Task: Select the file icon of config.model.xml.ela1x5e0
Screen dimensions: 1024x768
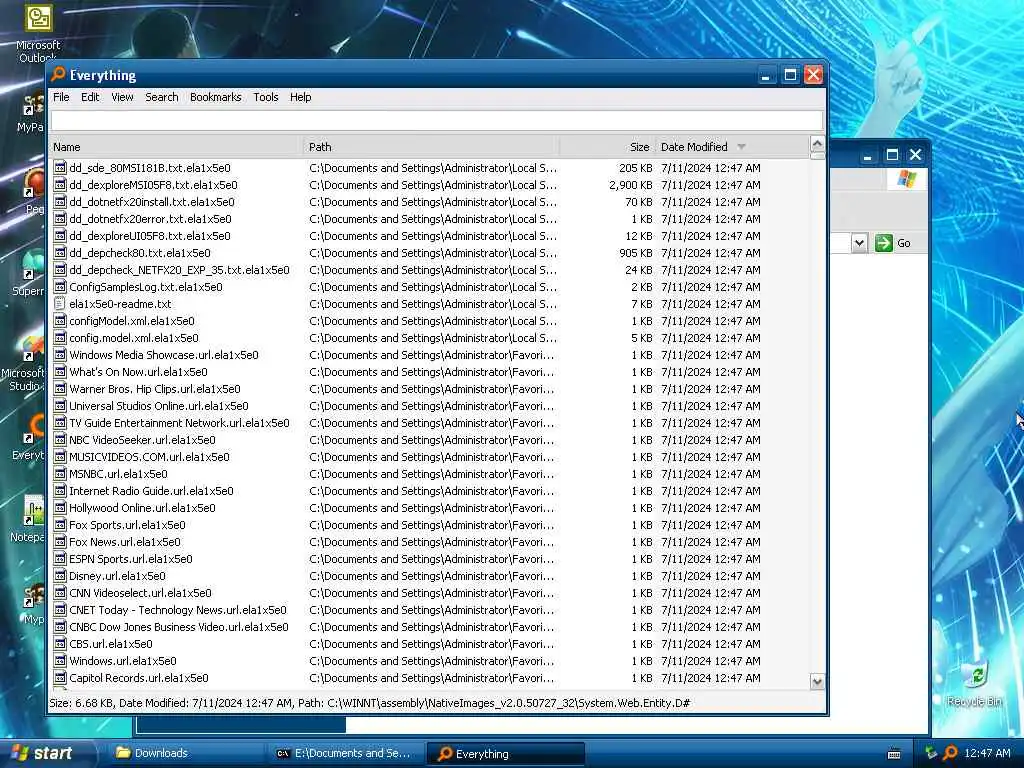Action: click(x=60, y=338)
